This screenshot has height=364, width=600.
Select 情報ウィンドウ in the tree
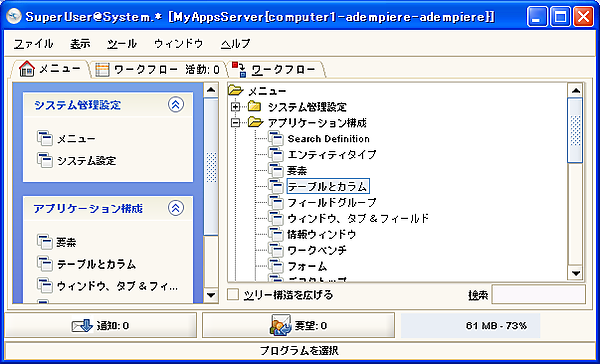pyautogui.click(x=322, y=234)
